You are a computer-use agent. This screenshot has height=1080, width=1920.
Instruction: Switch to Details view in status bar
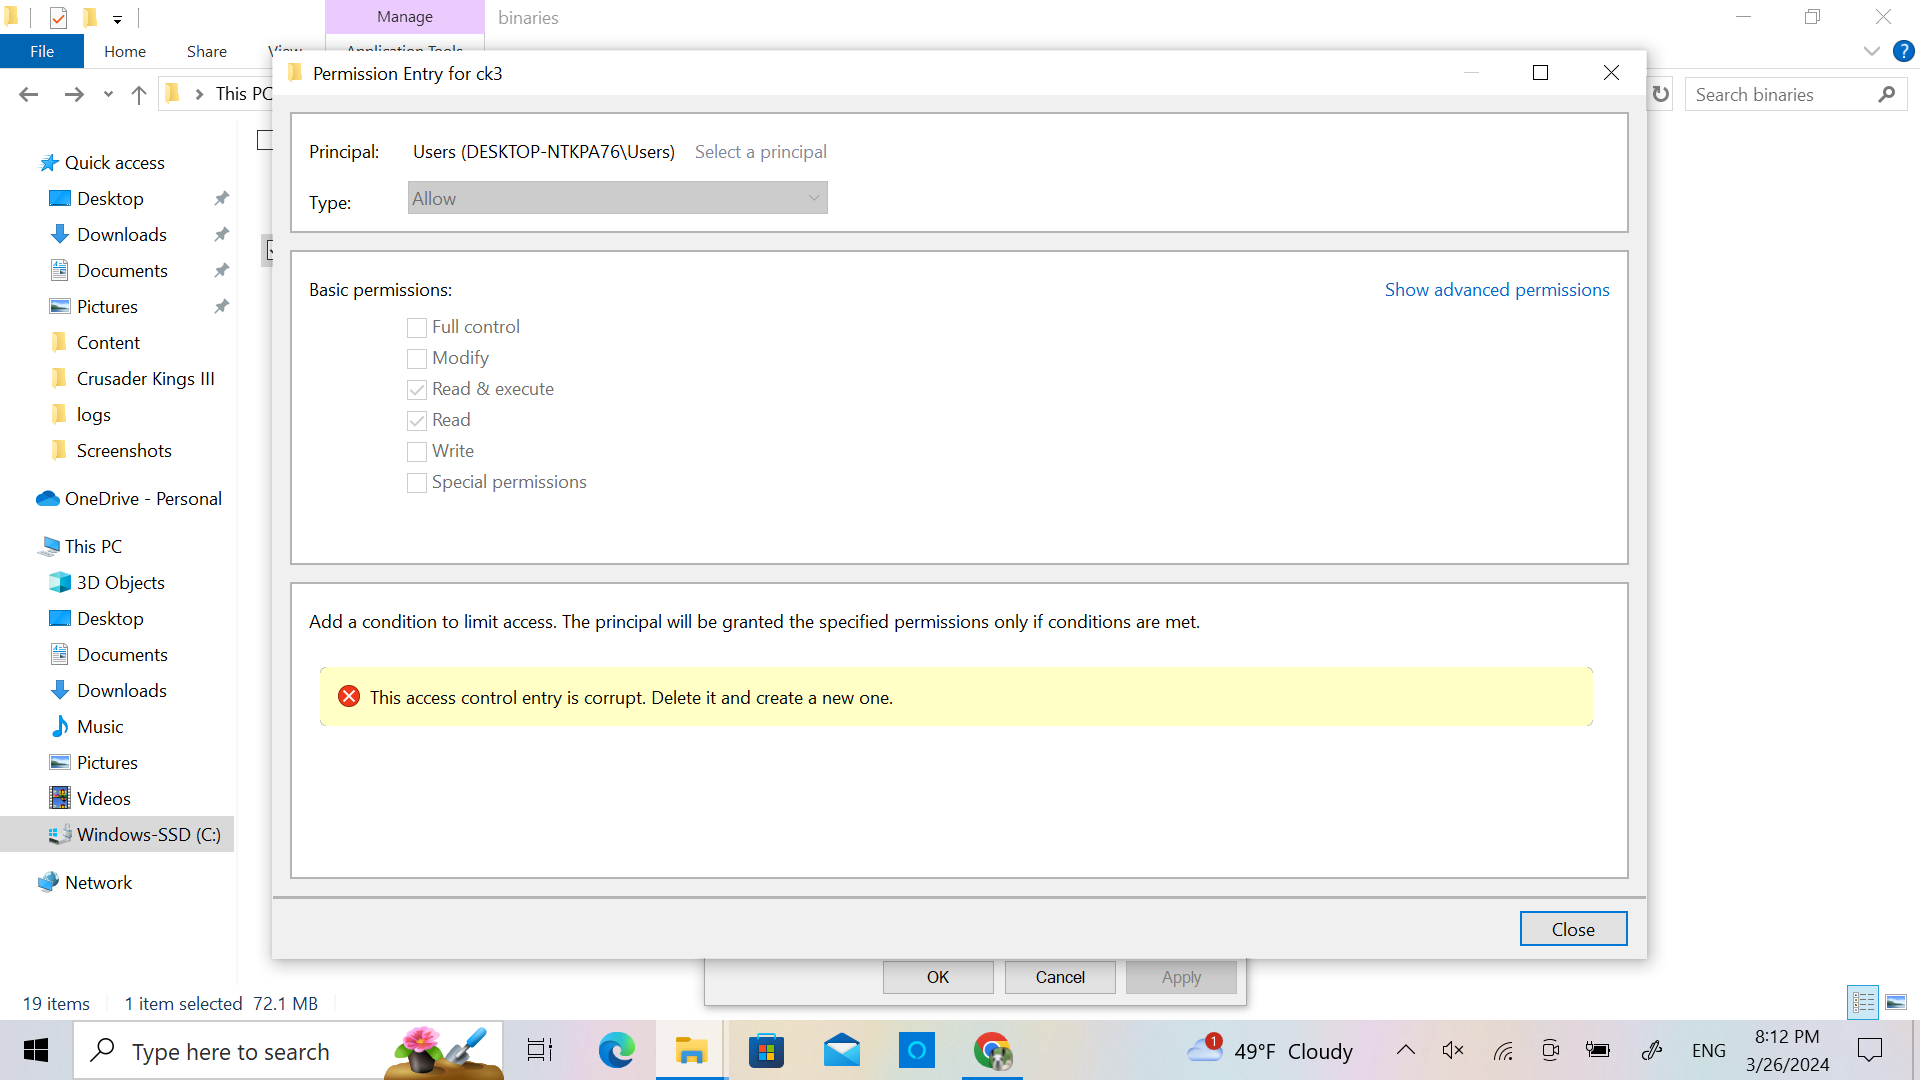[x=1862, y=1002]
